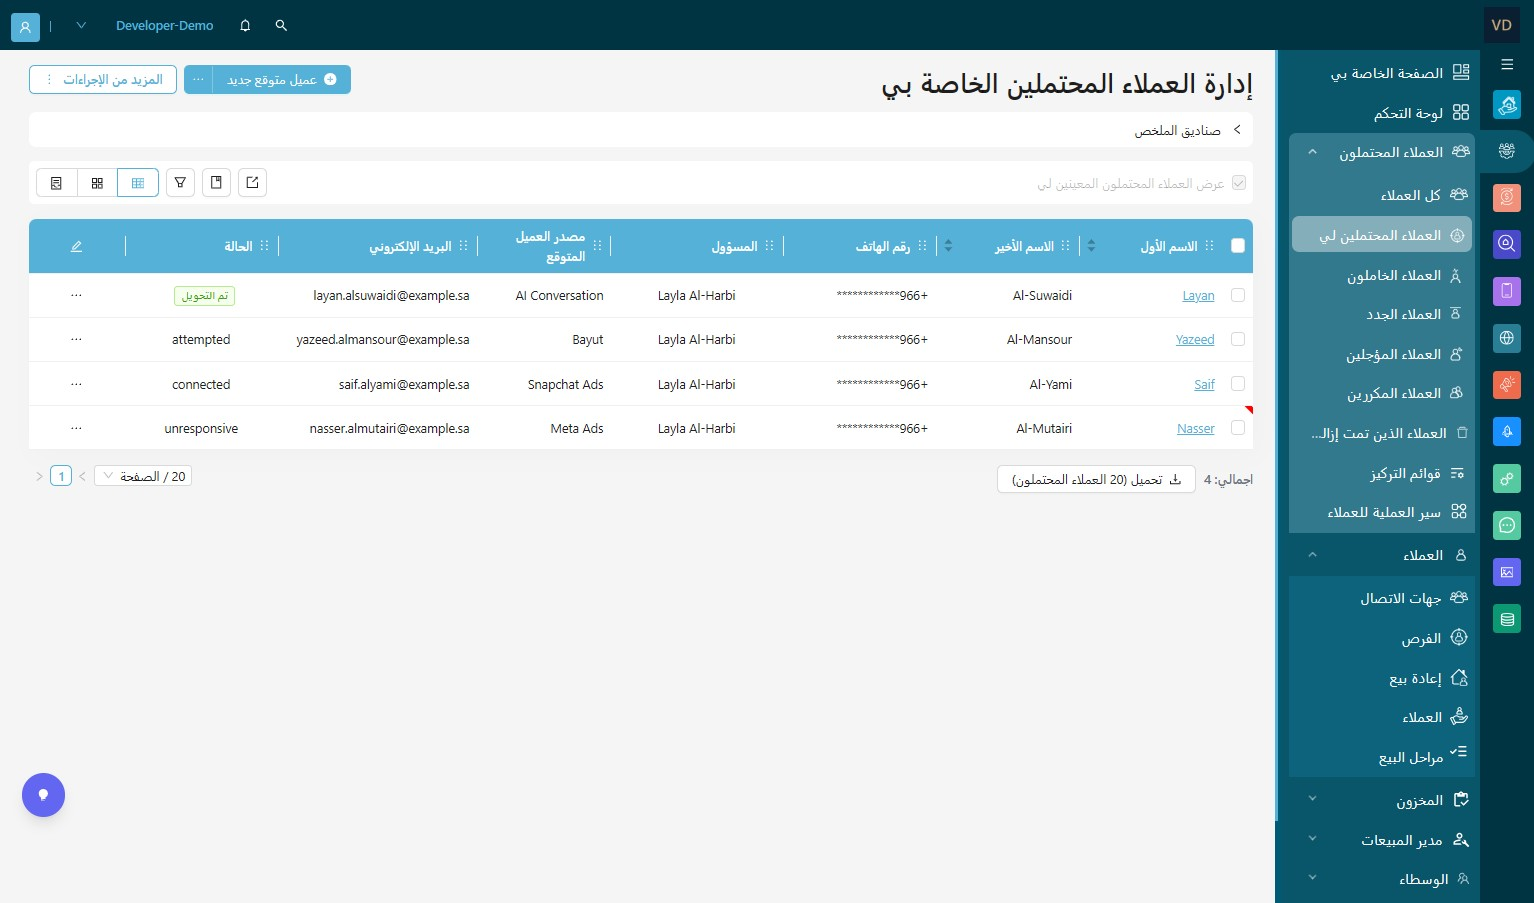Open the filter funnel tool
Image resolution: width=1534 pixels, height=903 pixels.
pos(180,183)
